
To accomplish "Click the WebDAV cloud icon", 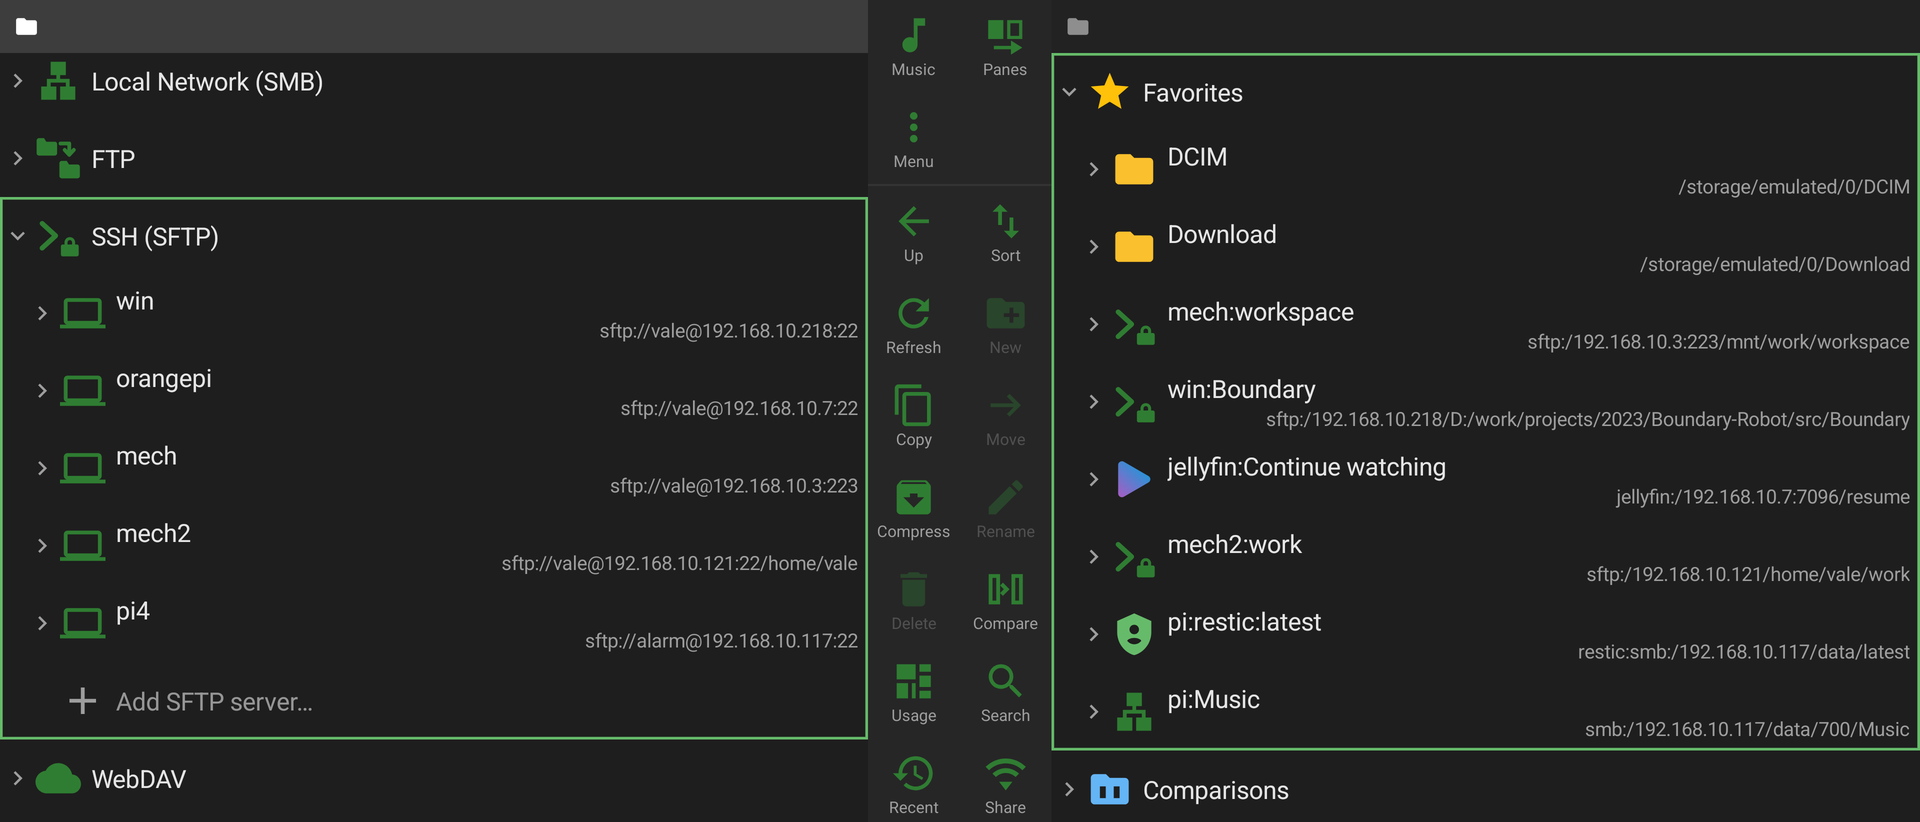I will tap(58, 778).
